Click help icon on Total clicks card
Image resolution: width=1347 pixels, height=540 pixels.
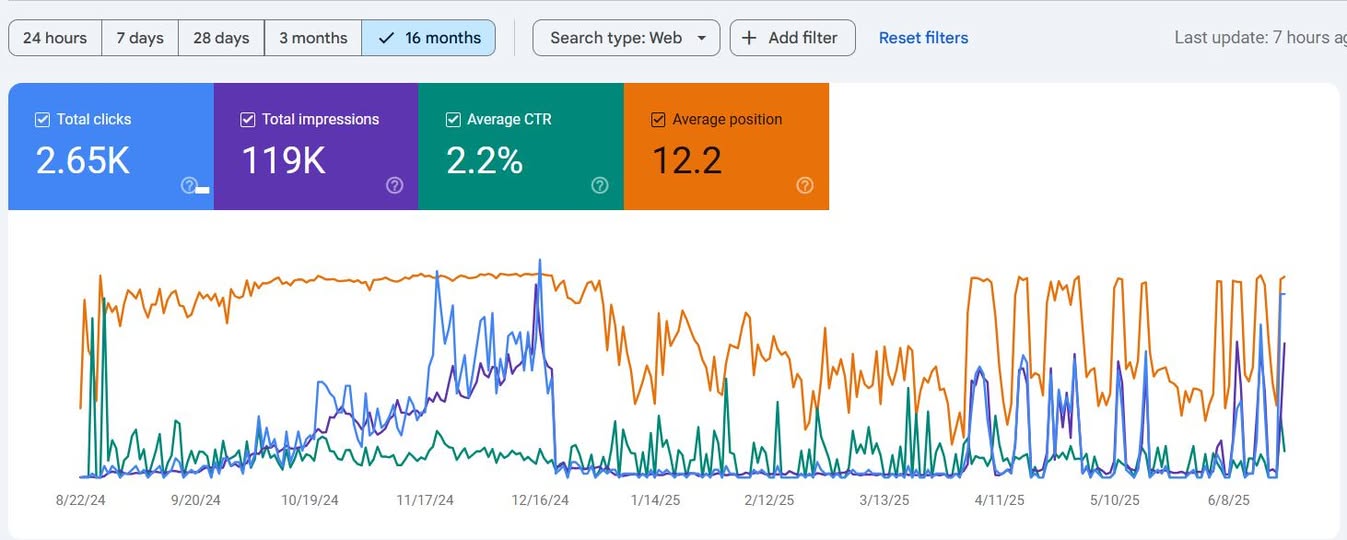pos(189,185)
